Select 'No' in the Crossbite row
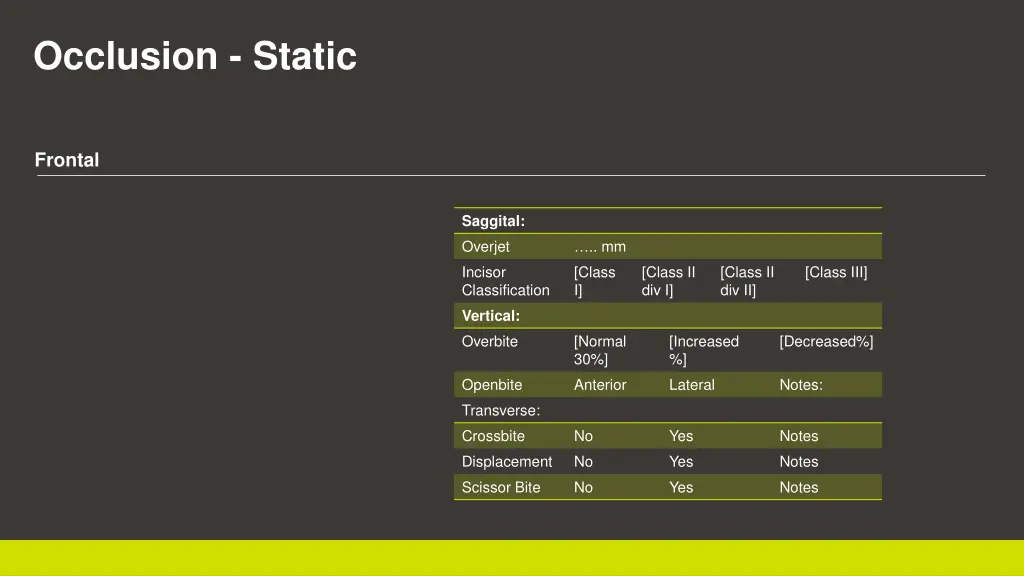 [x=583, y=436]
